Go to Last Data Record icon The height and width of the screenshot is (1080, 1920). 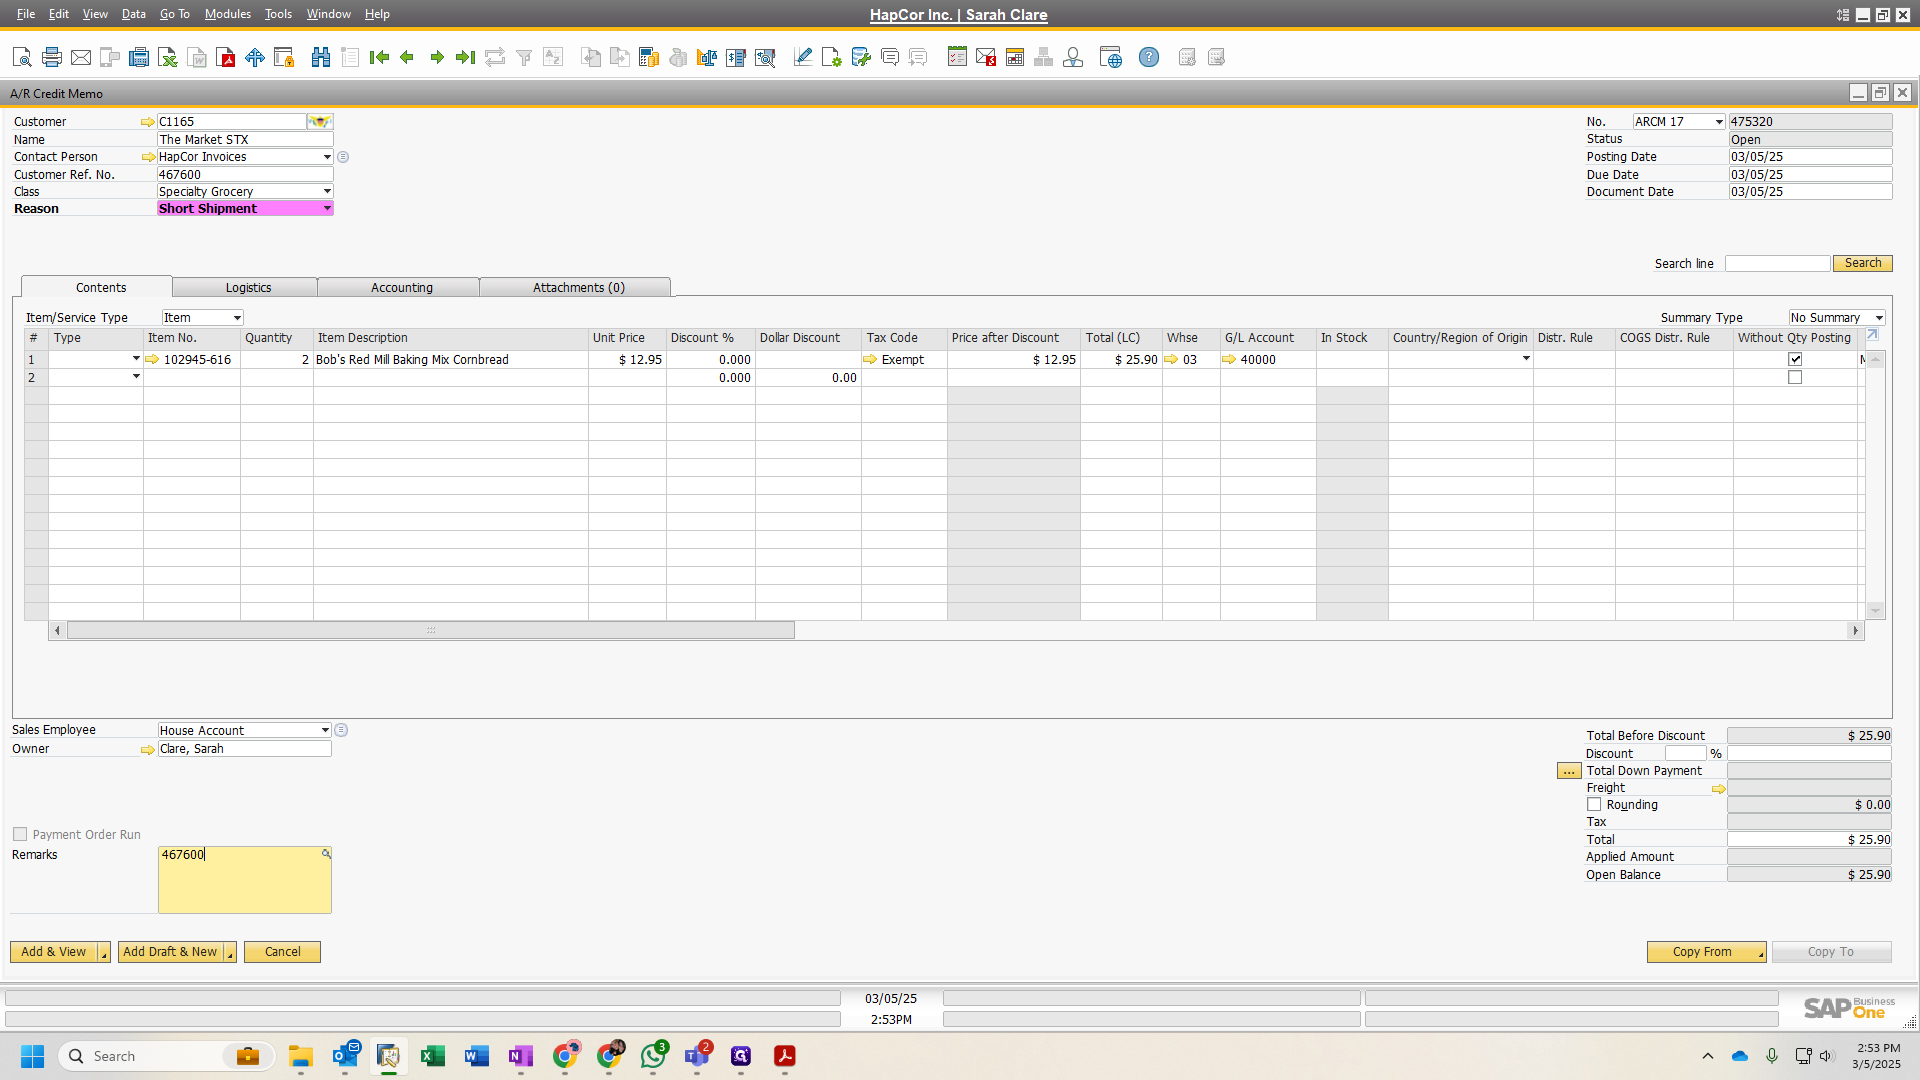click(465, 58)
